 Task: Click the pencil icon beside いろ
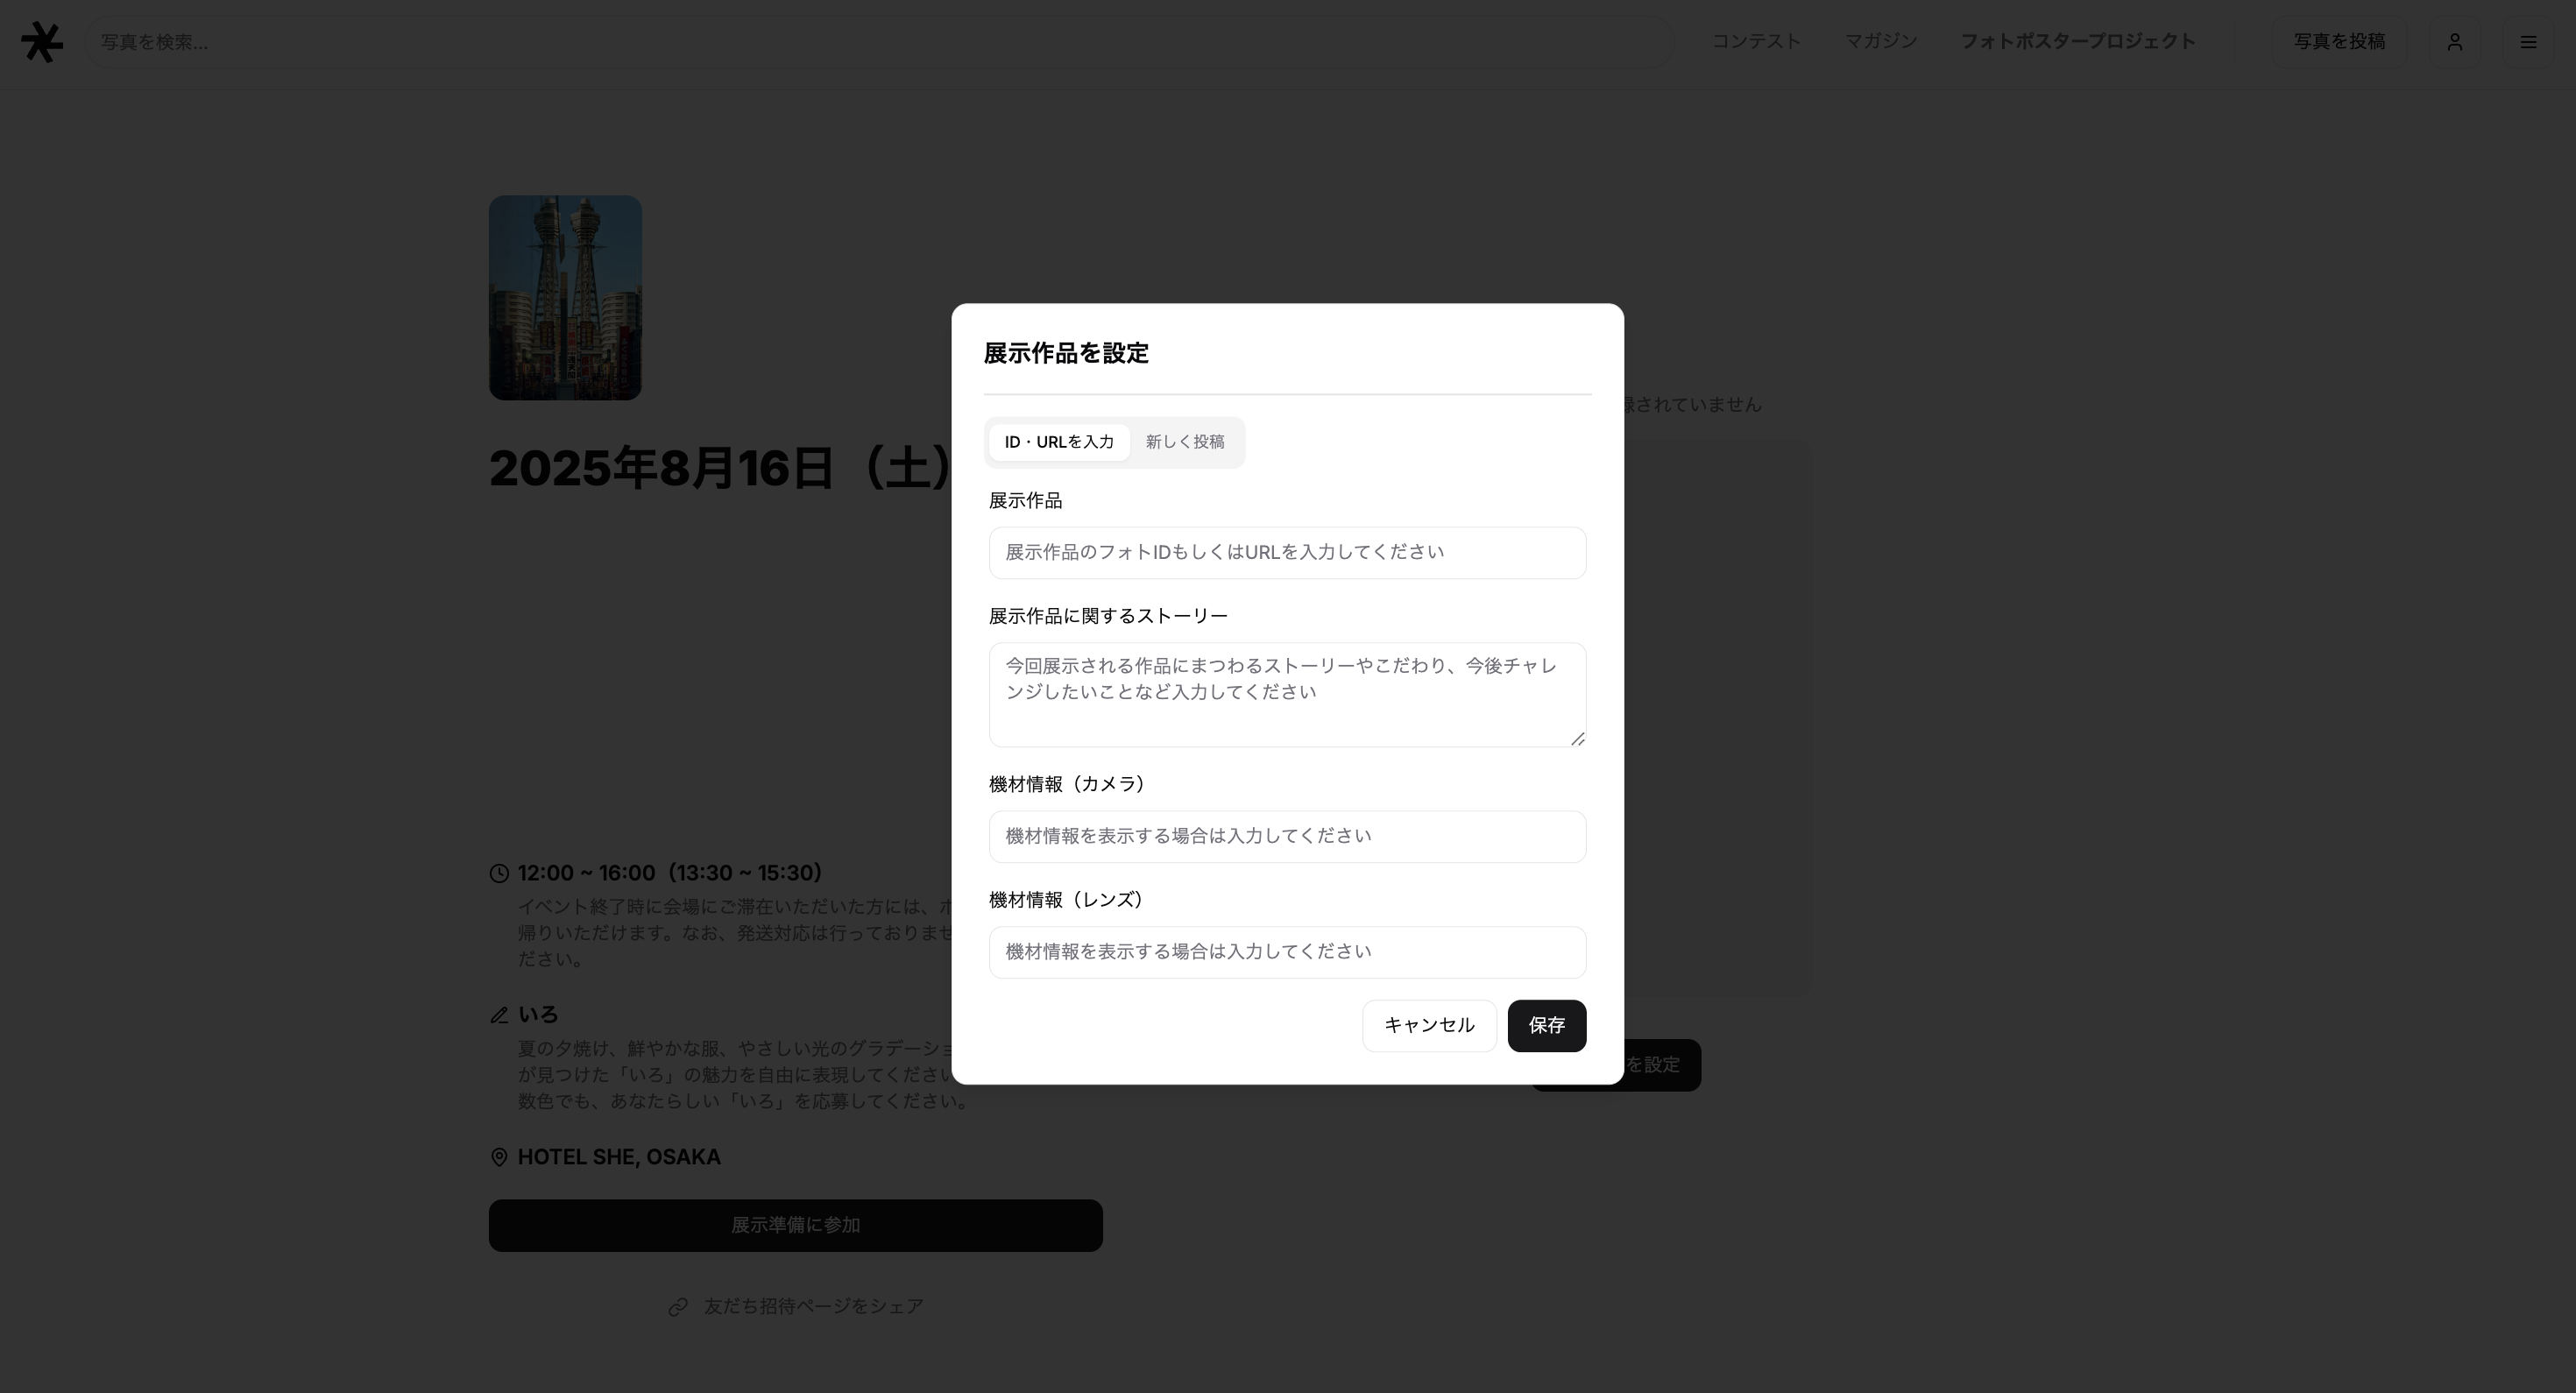coord(499,1015)
